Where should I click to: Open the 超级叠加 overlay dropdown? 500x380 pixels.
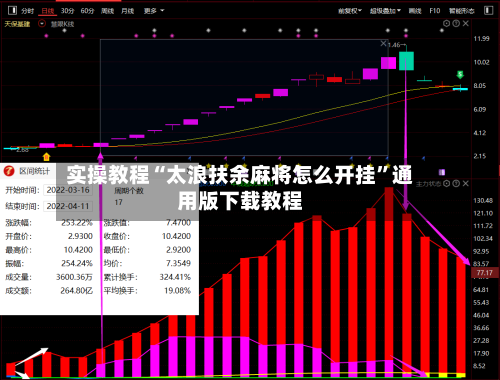[x=385, y=11]
